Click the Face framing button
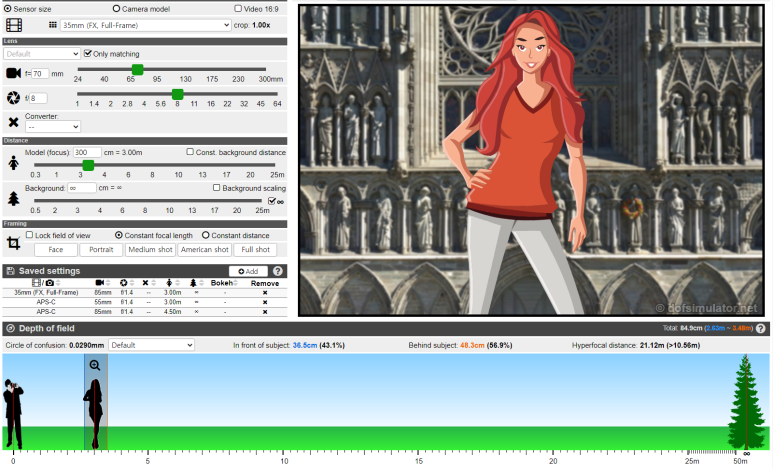 [x=56, y=250]
